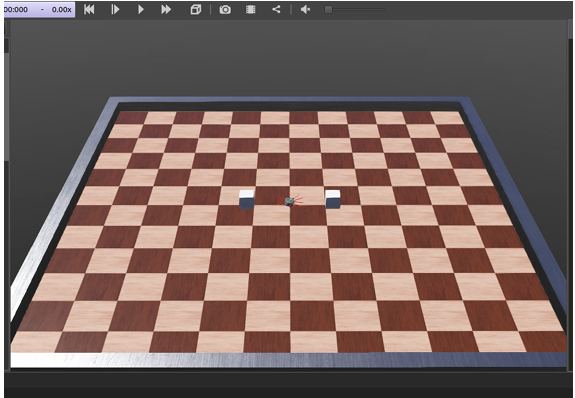Share the simulation via share icon
This screenshot has height=398, width=575.
click(276, 10)
